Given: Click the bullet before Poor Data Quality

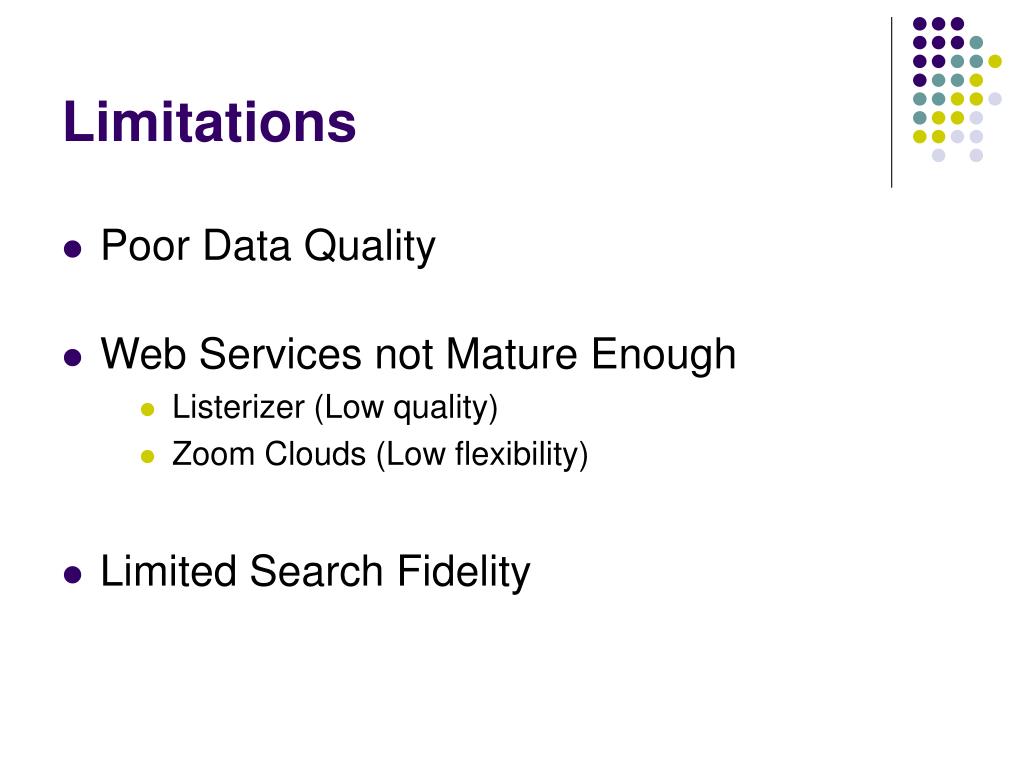Looking at the screenshot, I should pos(72,249).
